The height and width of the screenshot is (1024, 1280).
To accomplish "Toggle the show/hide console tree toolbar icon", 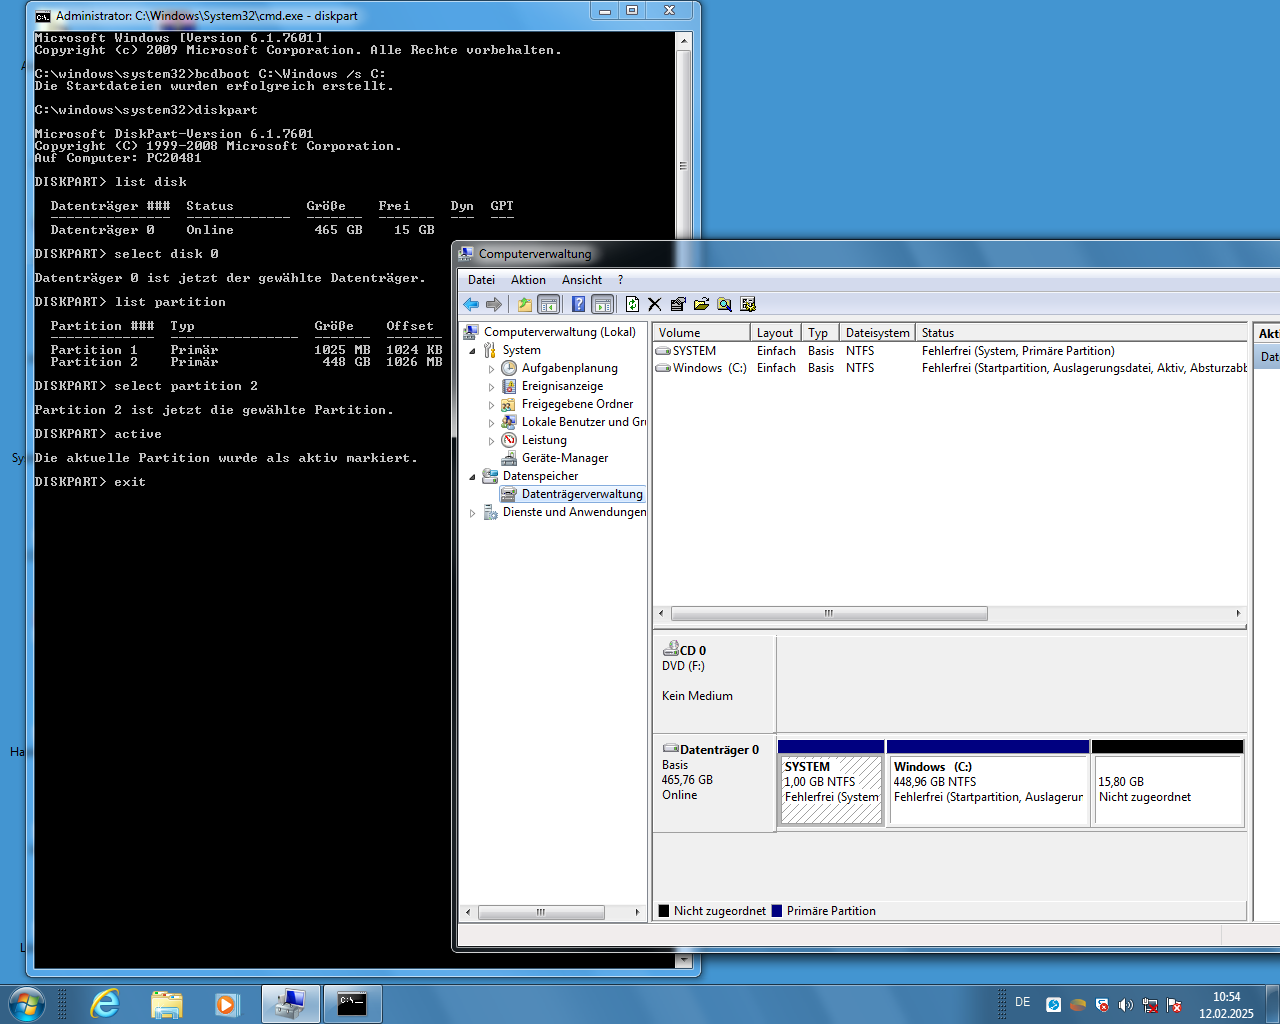I will (548, 304).
